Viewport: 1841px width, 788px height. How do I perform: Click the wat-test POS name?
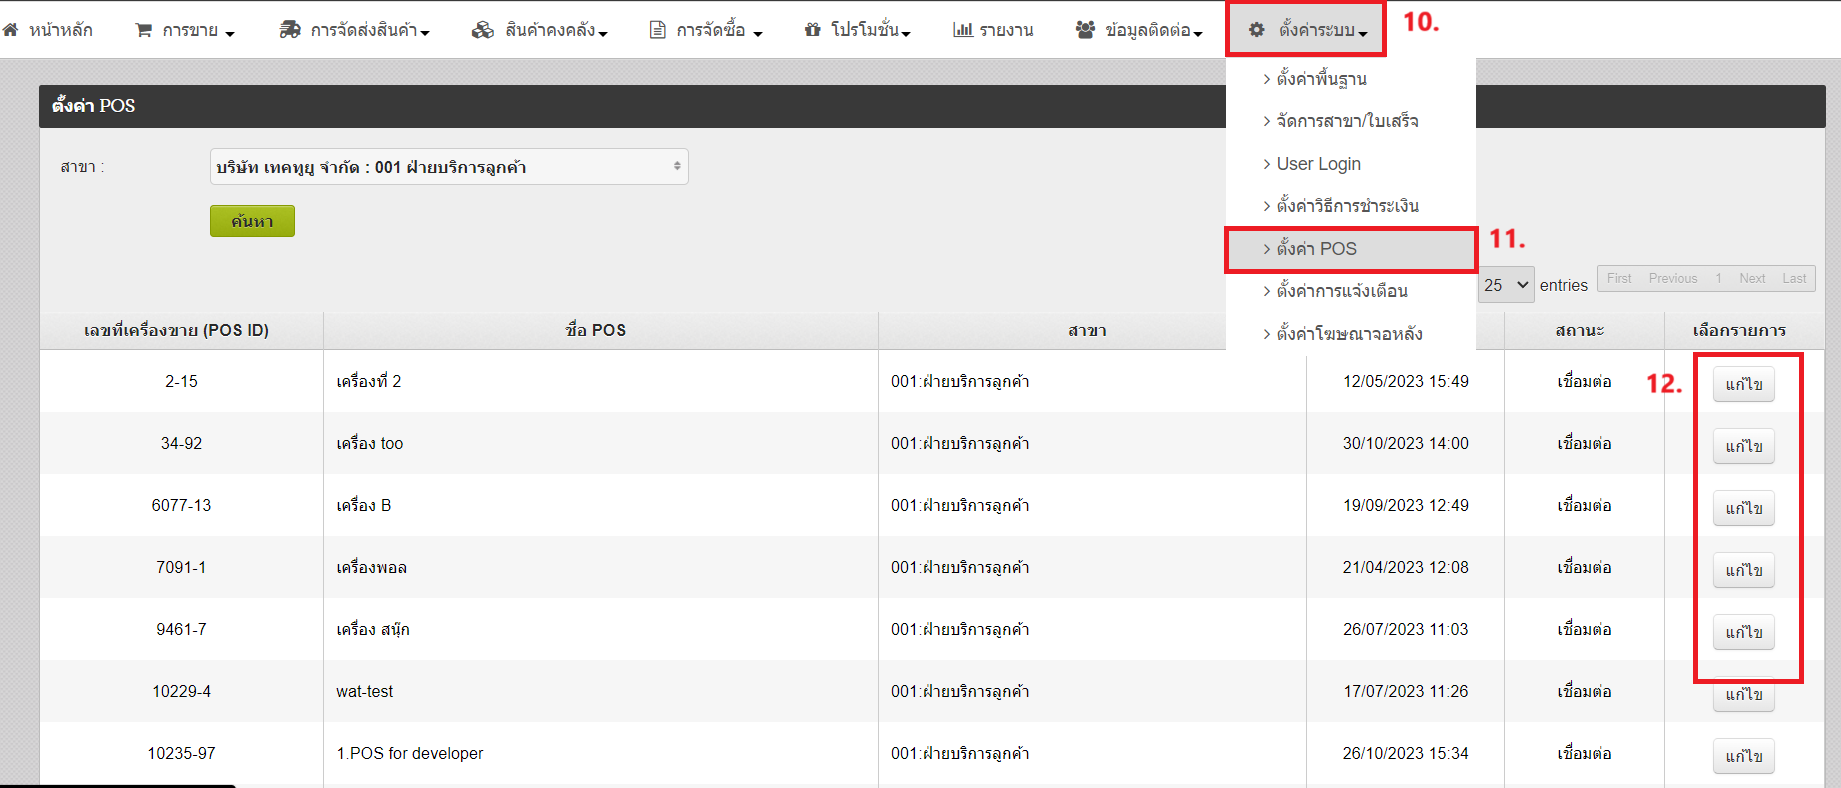pyautogui.click(x=365, y=691)
